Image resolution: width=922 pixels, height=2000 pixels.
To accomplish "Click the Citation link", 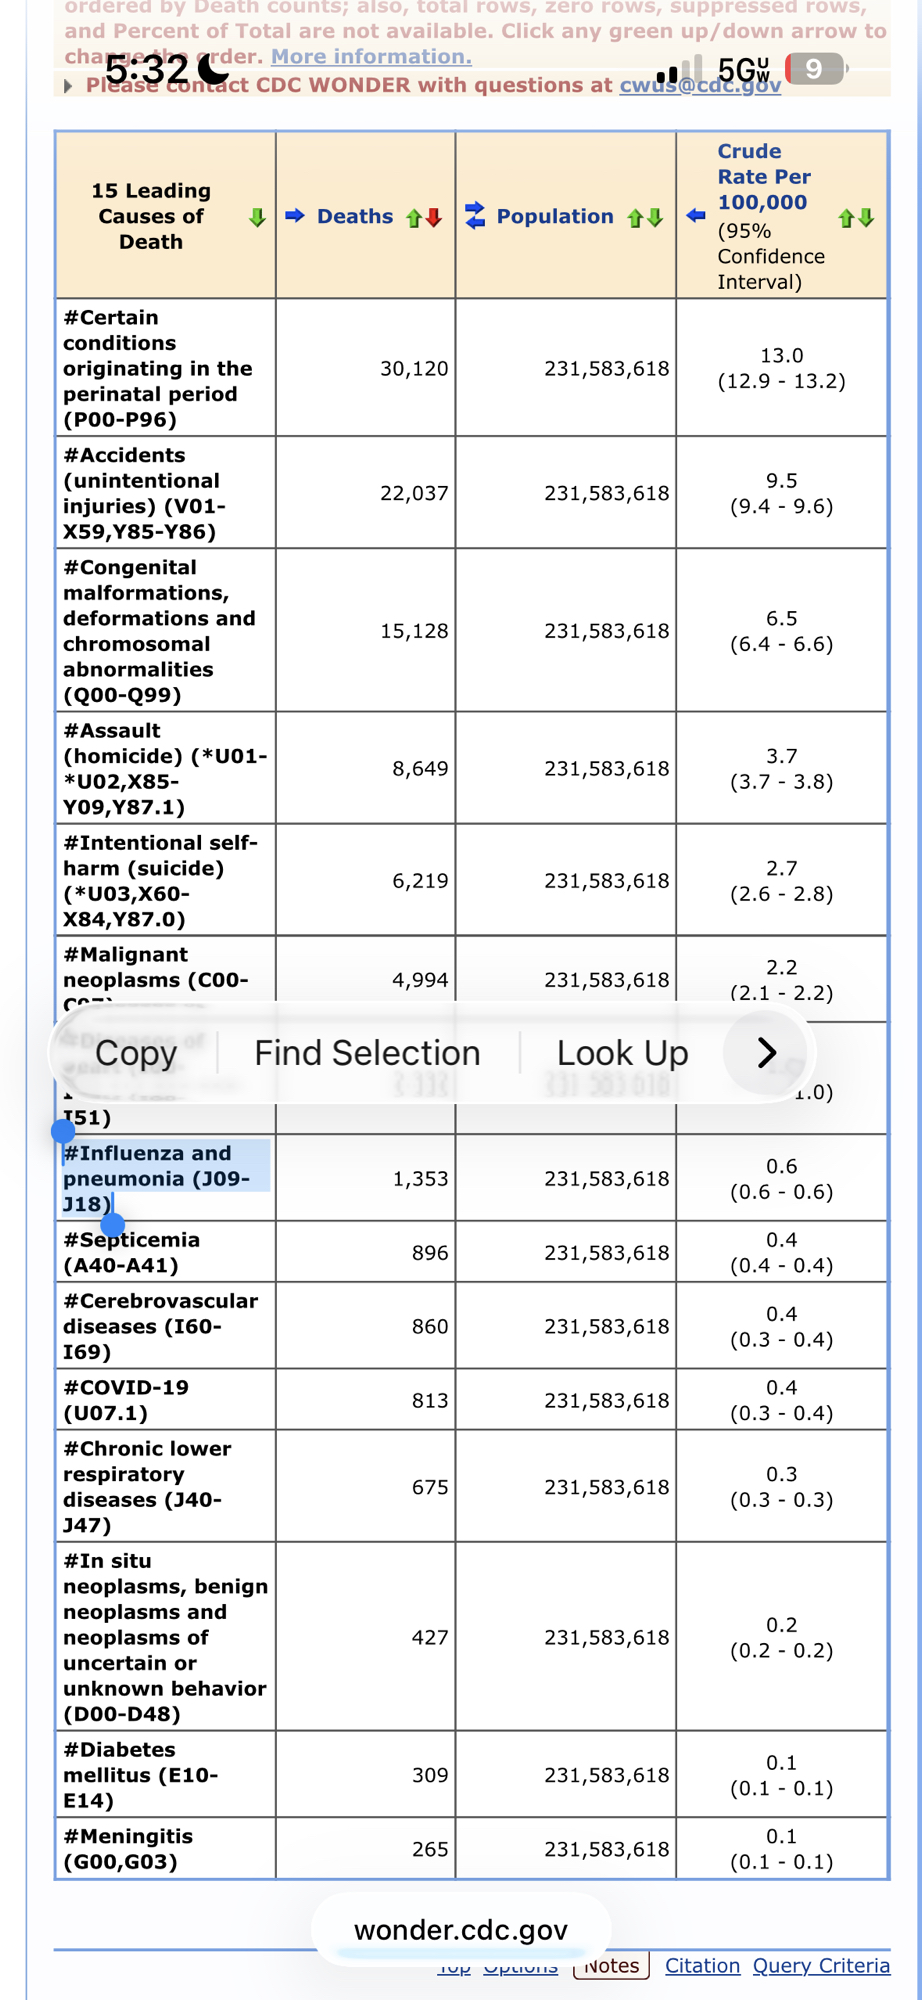I will pos(702,1966).
